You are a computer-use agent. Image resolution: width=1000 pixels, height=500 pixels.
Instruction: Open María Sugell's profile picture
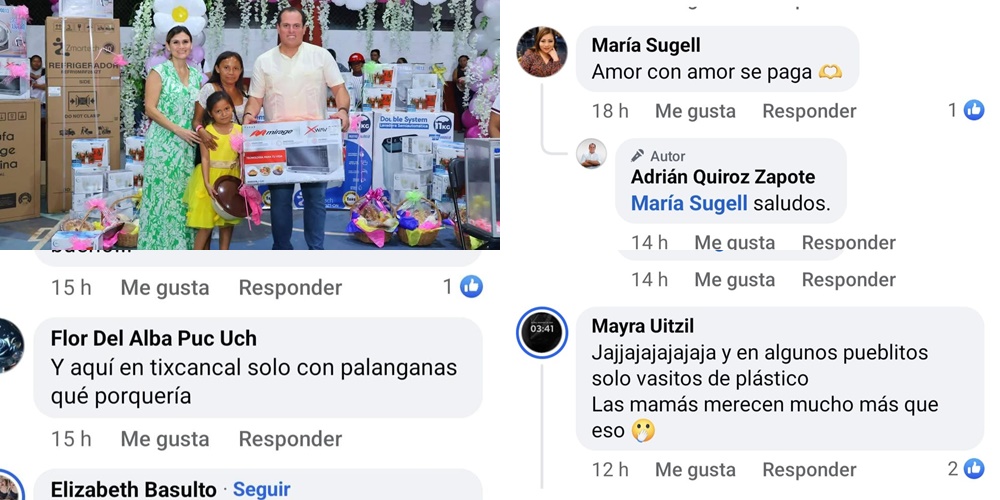point(541,52)
